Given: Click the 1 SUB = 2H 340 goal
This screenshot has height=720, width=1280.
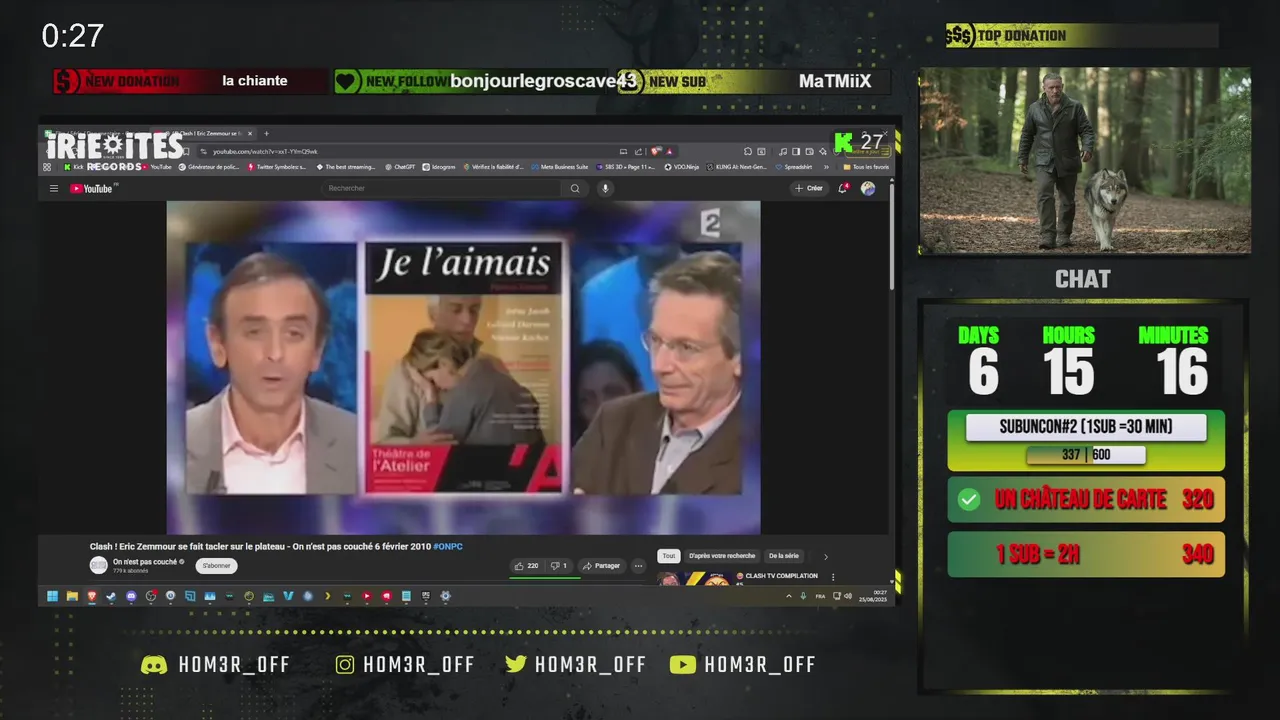Looking at the screenshot, I should click(1086, 554).
